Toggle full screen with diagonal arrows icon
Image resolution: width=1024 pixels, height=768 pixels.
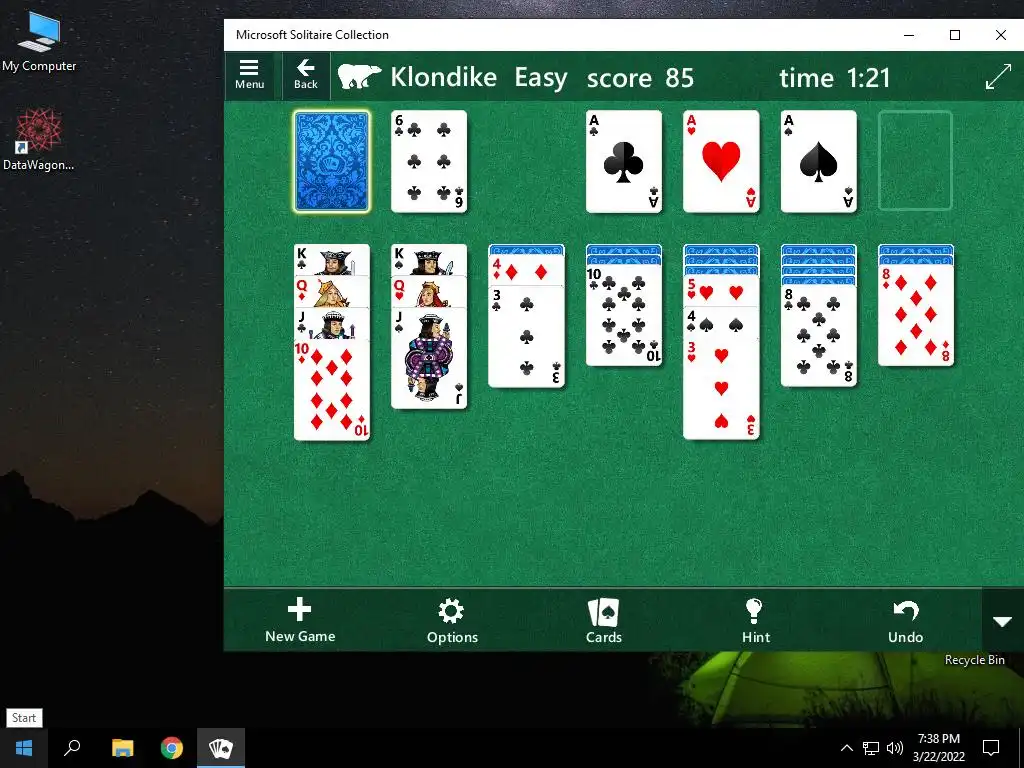point(998,77)
